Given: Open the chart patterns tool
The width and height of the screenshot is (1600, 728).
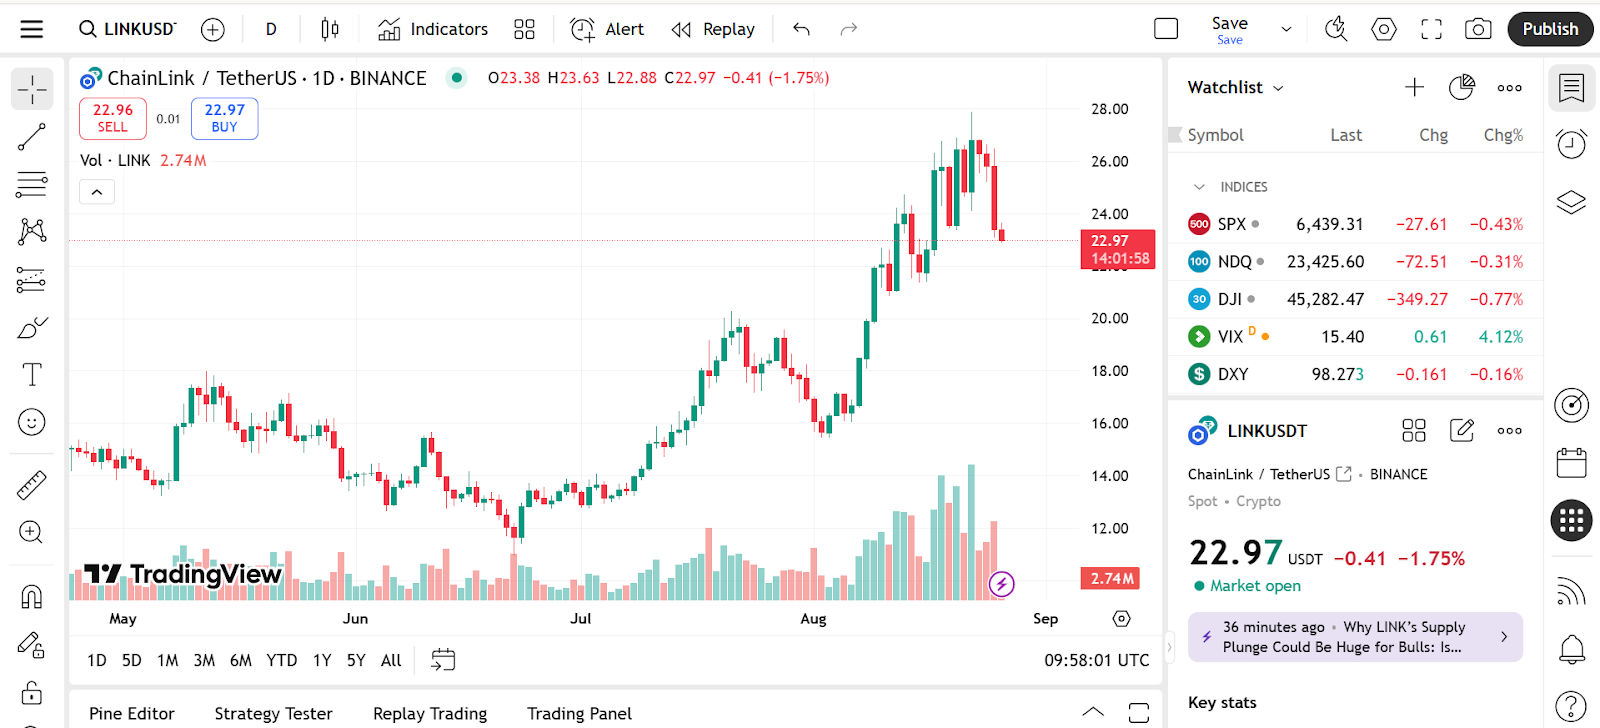Looking at the screenshot, I should 32,232.
